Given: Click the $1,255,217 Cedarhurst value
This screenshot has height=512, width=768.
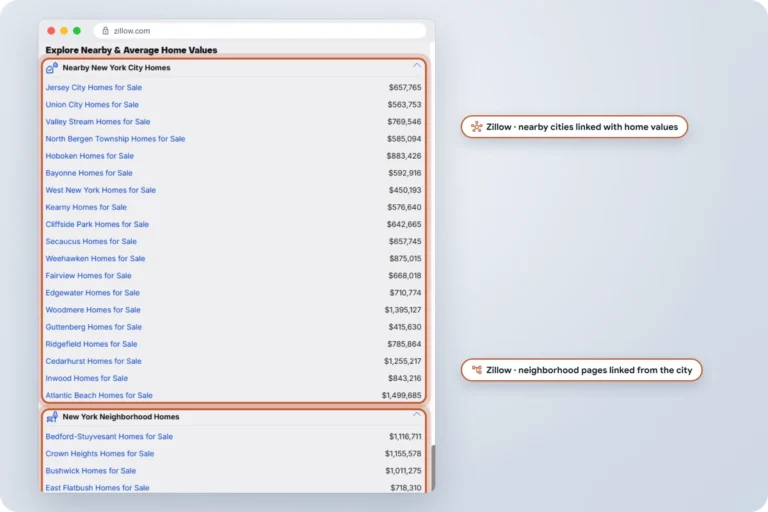Looking at the screenshot, I should point(403,361).
